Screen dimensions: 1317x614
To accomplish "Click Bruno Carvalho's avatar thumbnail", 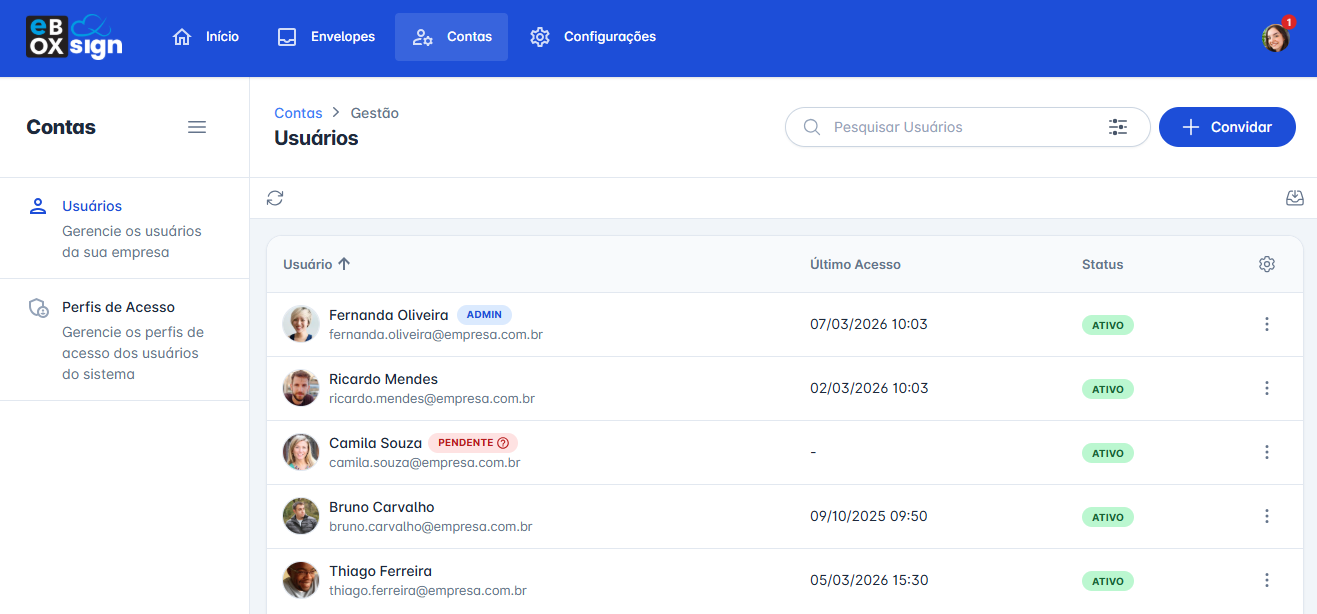I will [x=301, y=516].
